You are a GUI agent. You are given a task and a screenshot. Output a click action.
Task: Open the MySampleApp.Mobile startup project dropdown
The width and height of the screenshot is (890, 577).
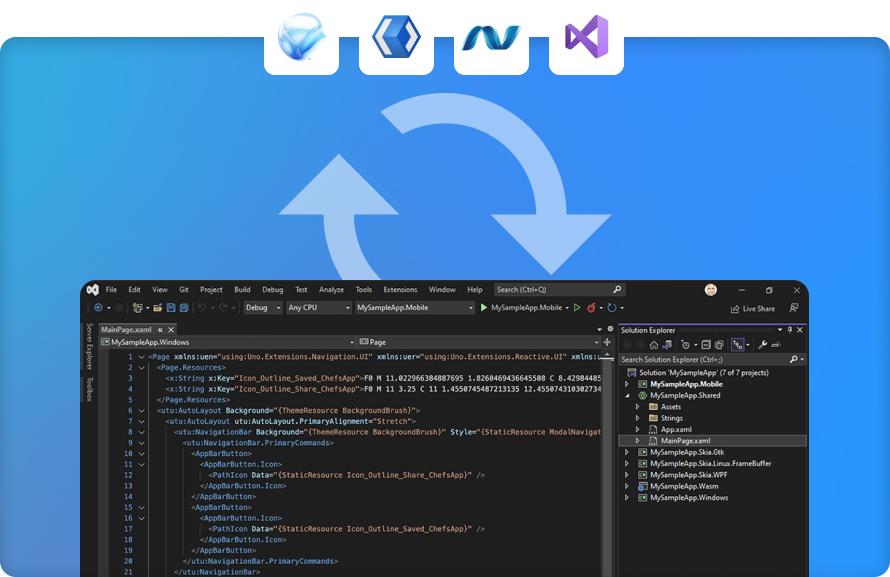pos(415,308)
